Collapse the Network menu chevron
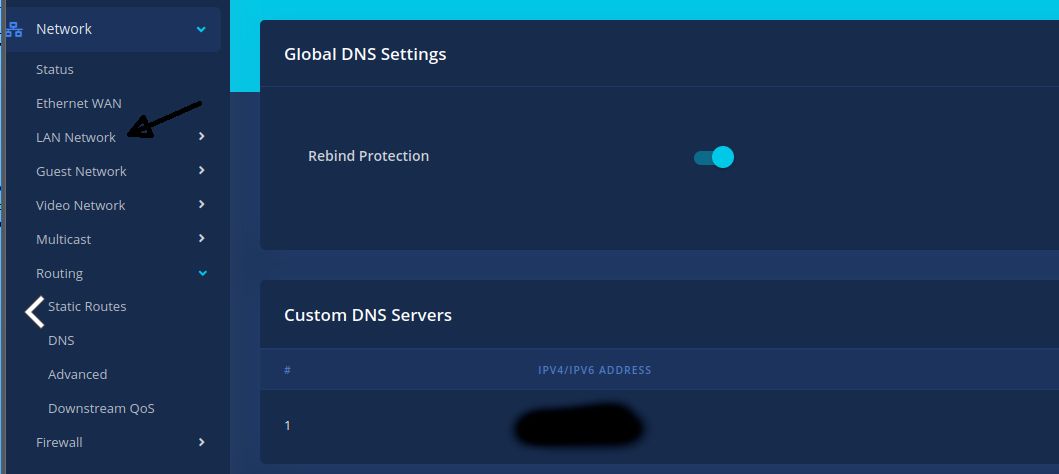 coord(201,30)
